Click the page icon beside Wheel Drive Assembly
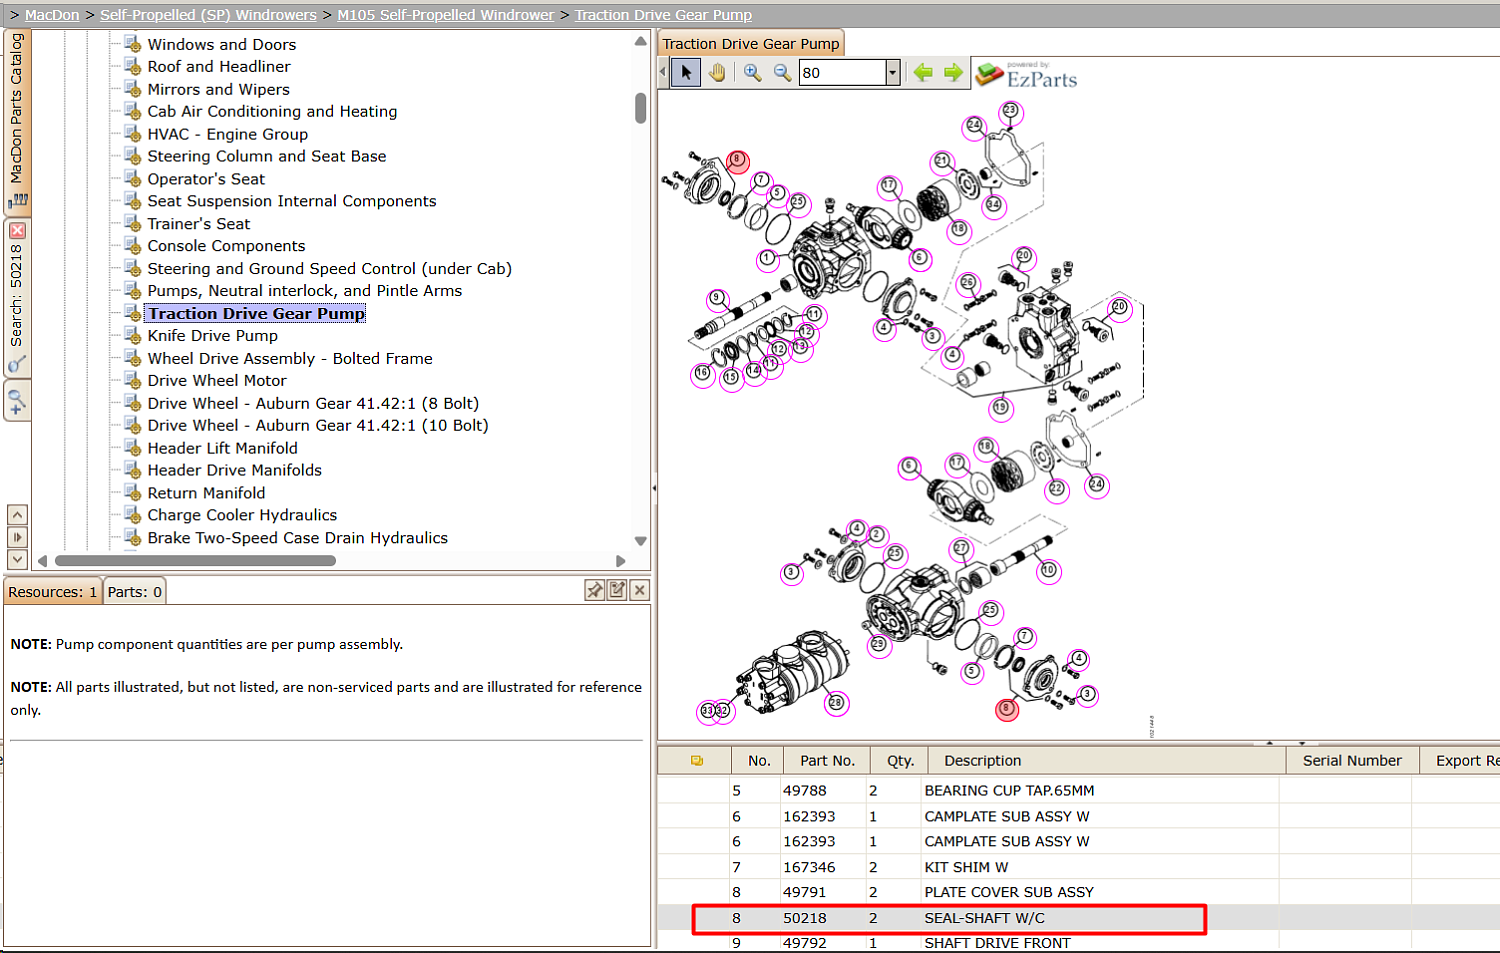Viewport: 1500px width, 953px height. [132, 358]
